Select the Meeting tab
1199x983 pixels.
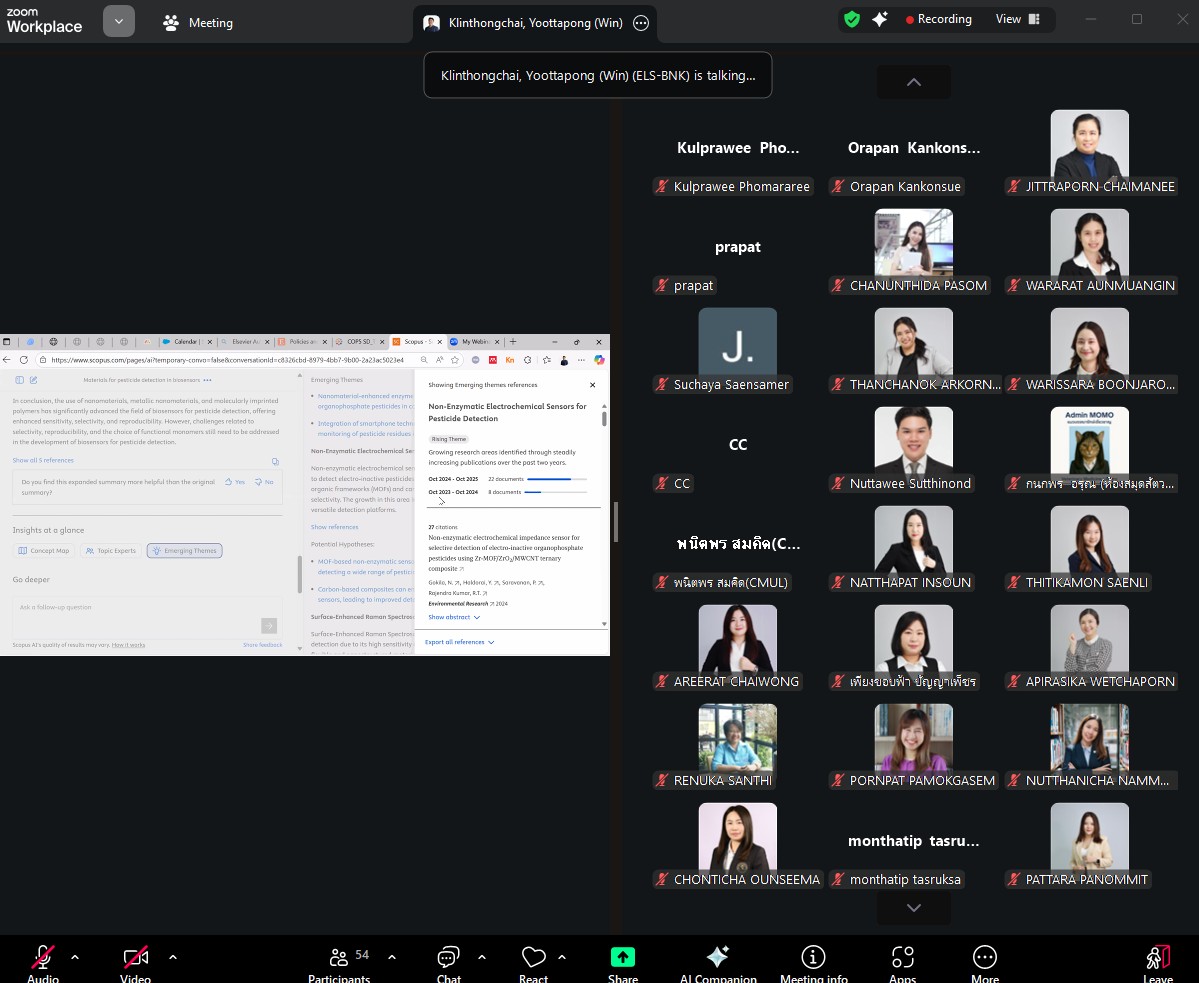198,23
